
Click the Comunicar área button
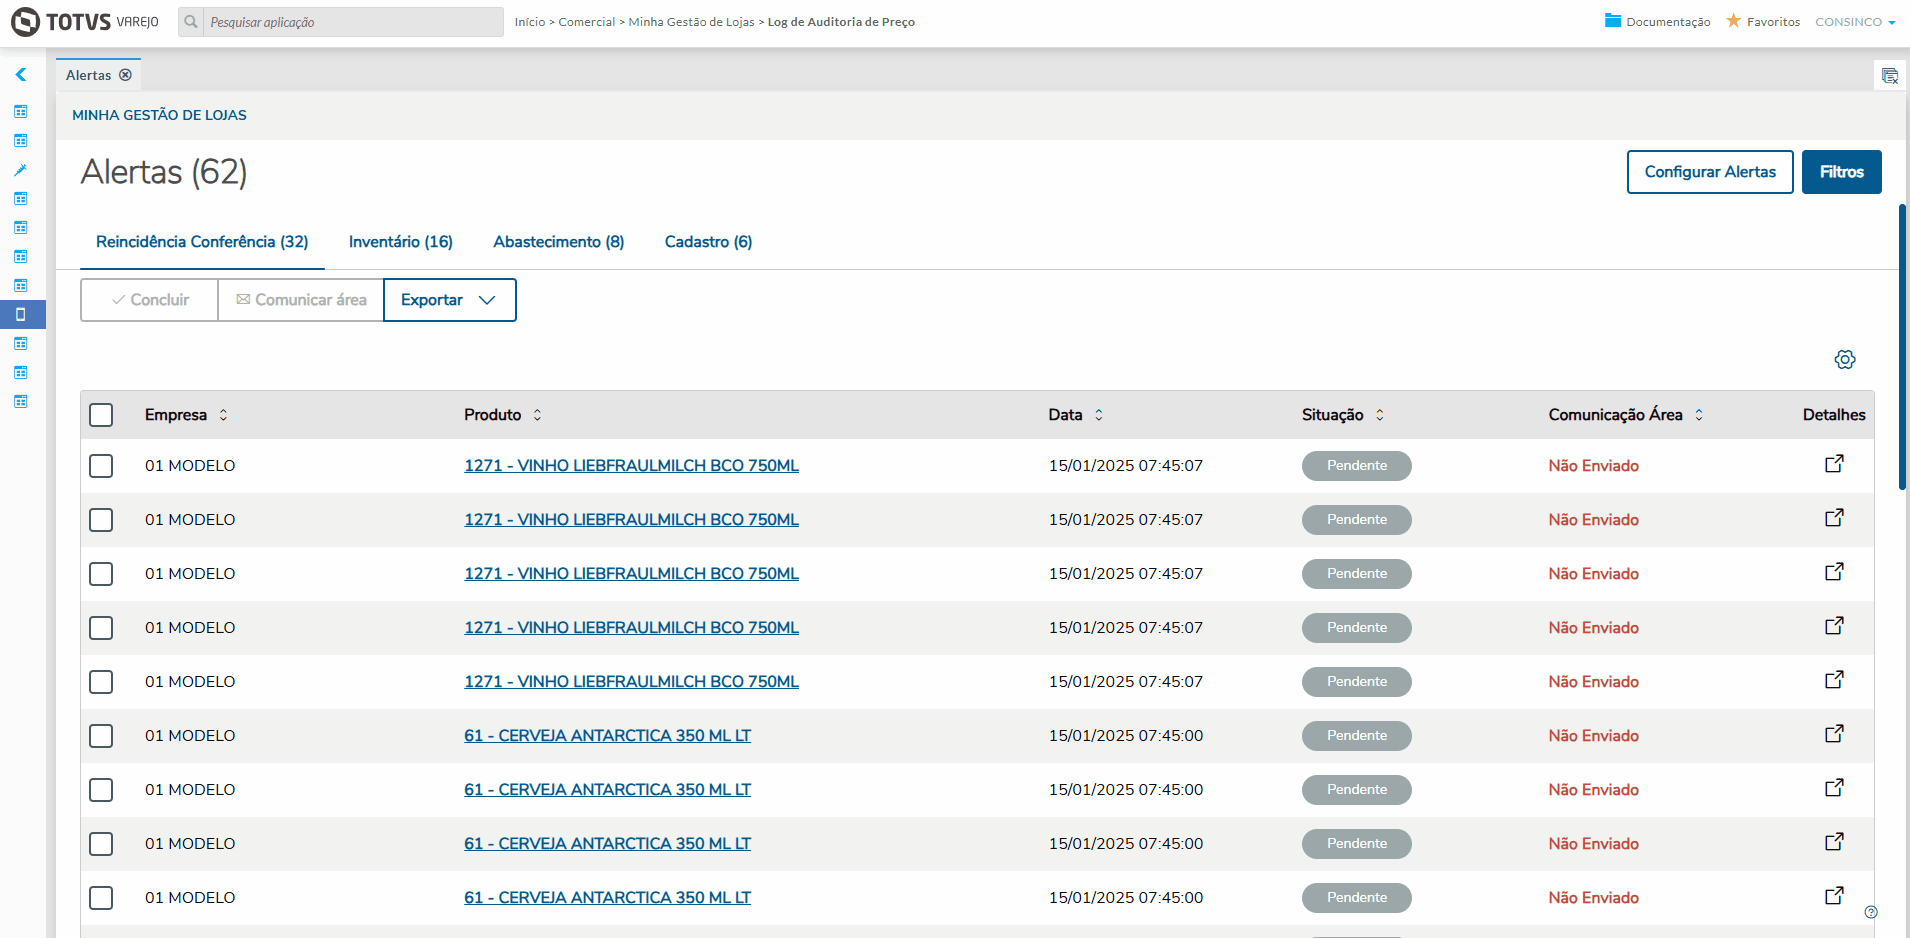tap(301, 300)
